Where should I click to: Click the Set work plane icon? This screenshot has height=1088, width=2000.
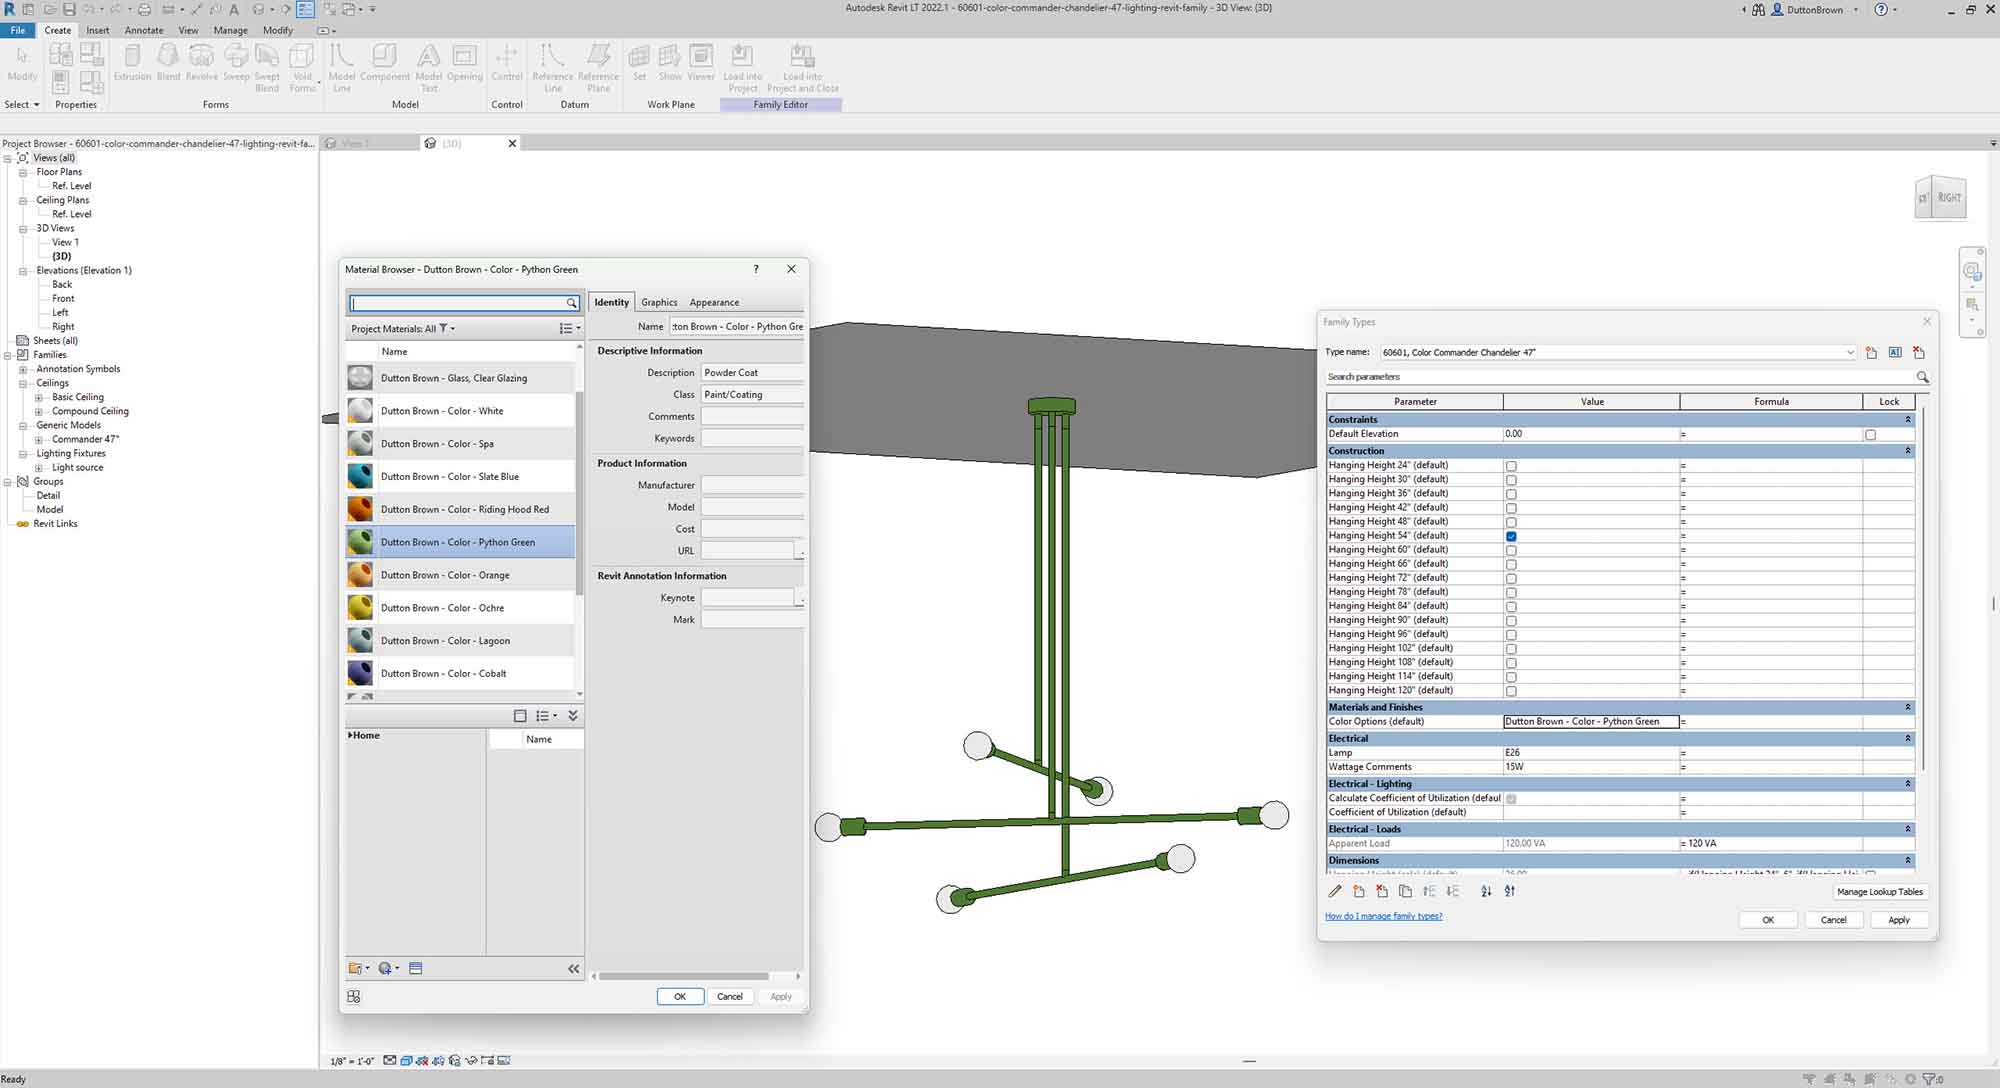tap(639, 60)
